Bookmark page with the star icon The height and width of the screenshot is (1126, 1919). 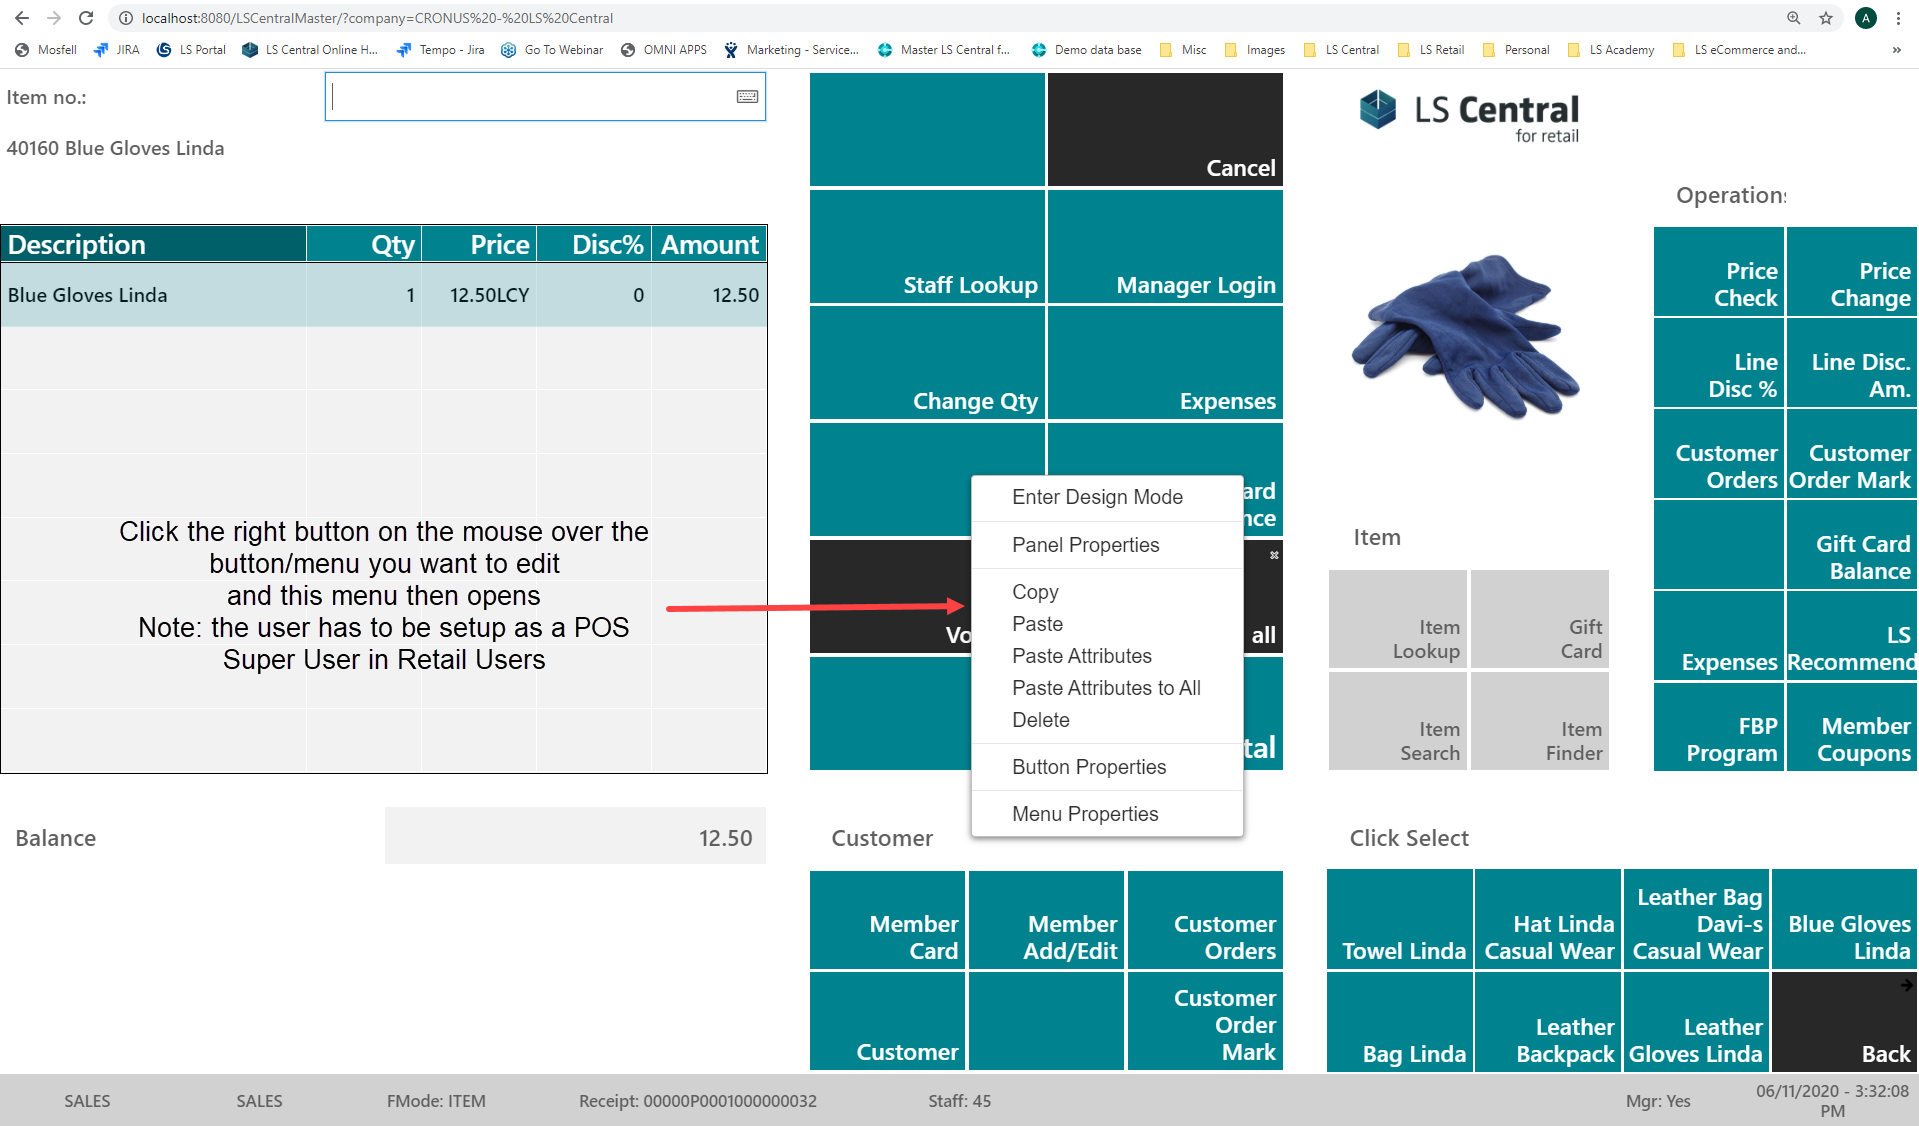tap(1826, 18)
